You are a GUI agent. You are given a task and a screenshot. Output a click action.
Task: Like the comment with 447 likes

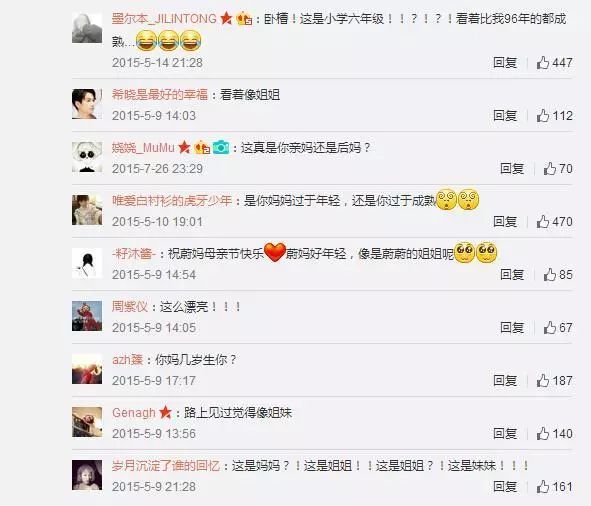pyautogui.click(x=543, y=63)
